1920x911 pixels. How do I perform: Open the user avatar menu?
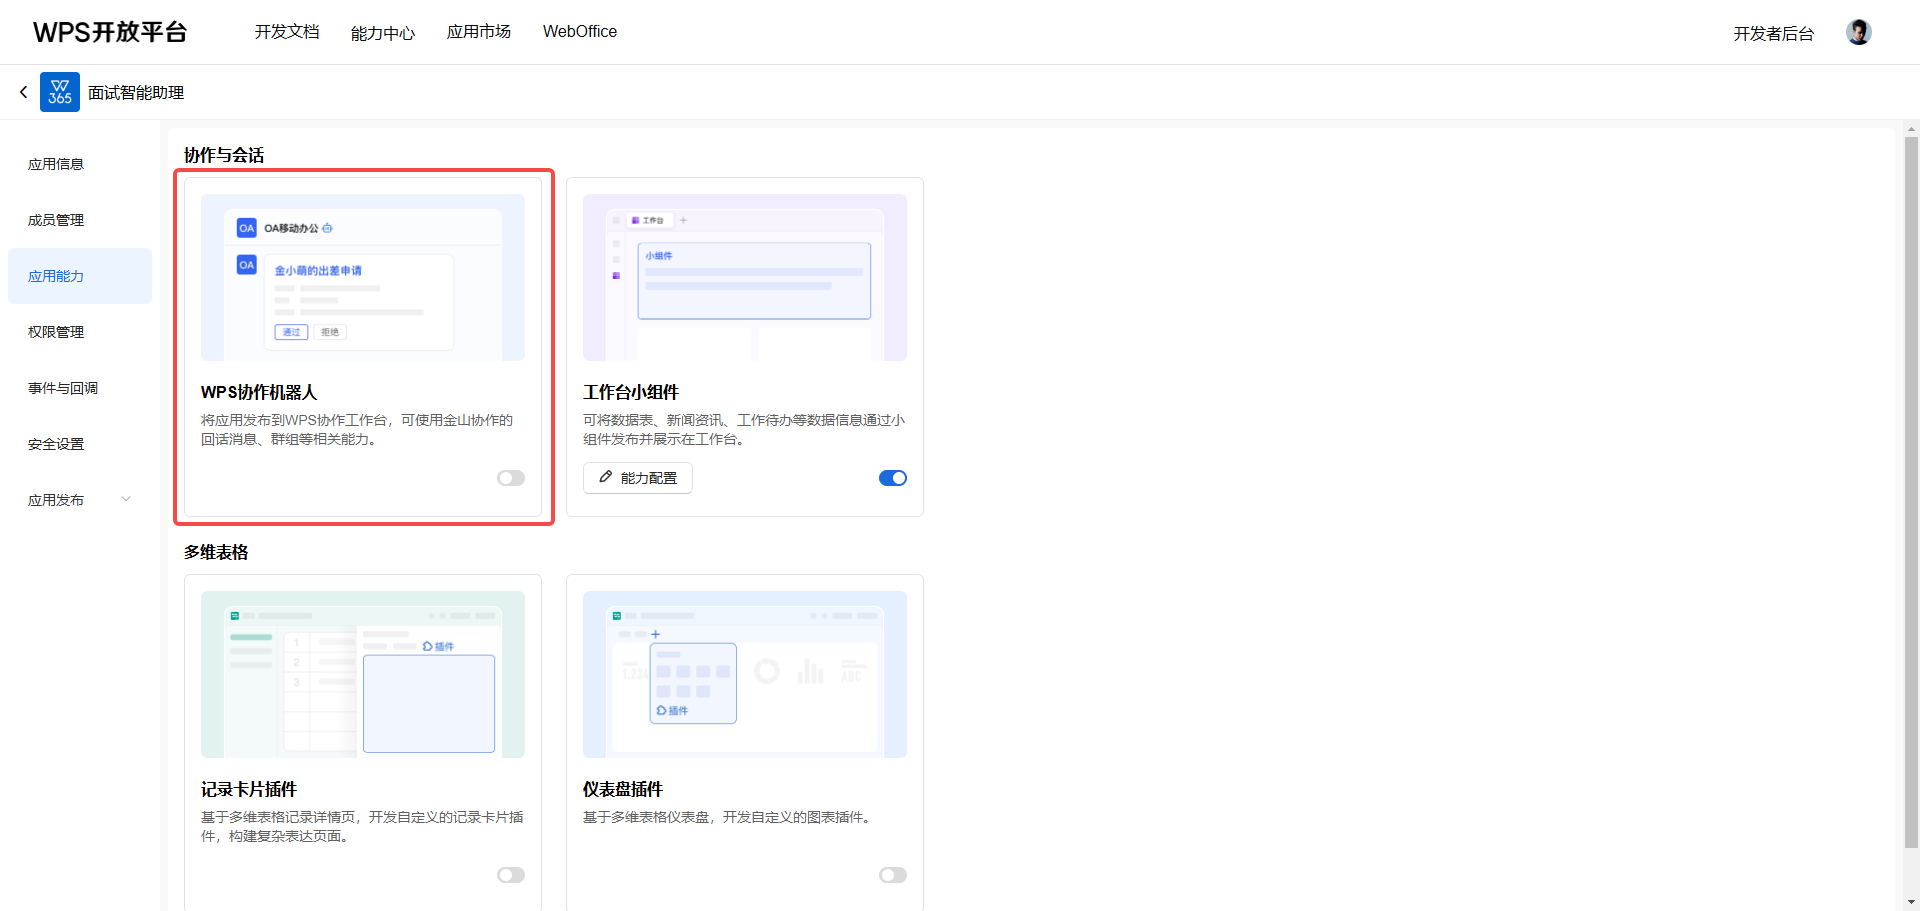pyautogui.click(x=1859, y=32)
